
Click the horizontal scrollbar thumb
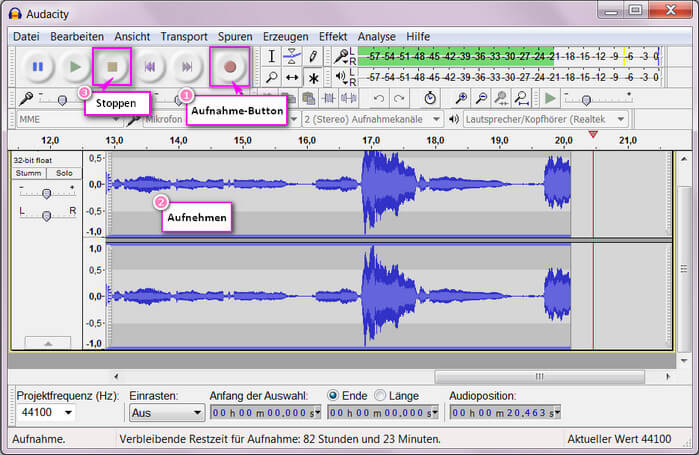(539, 377)
